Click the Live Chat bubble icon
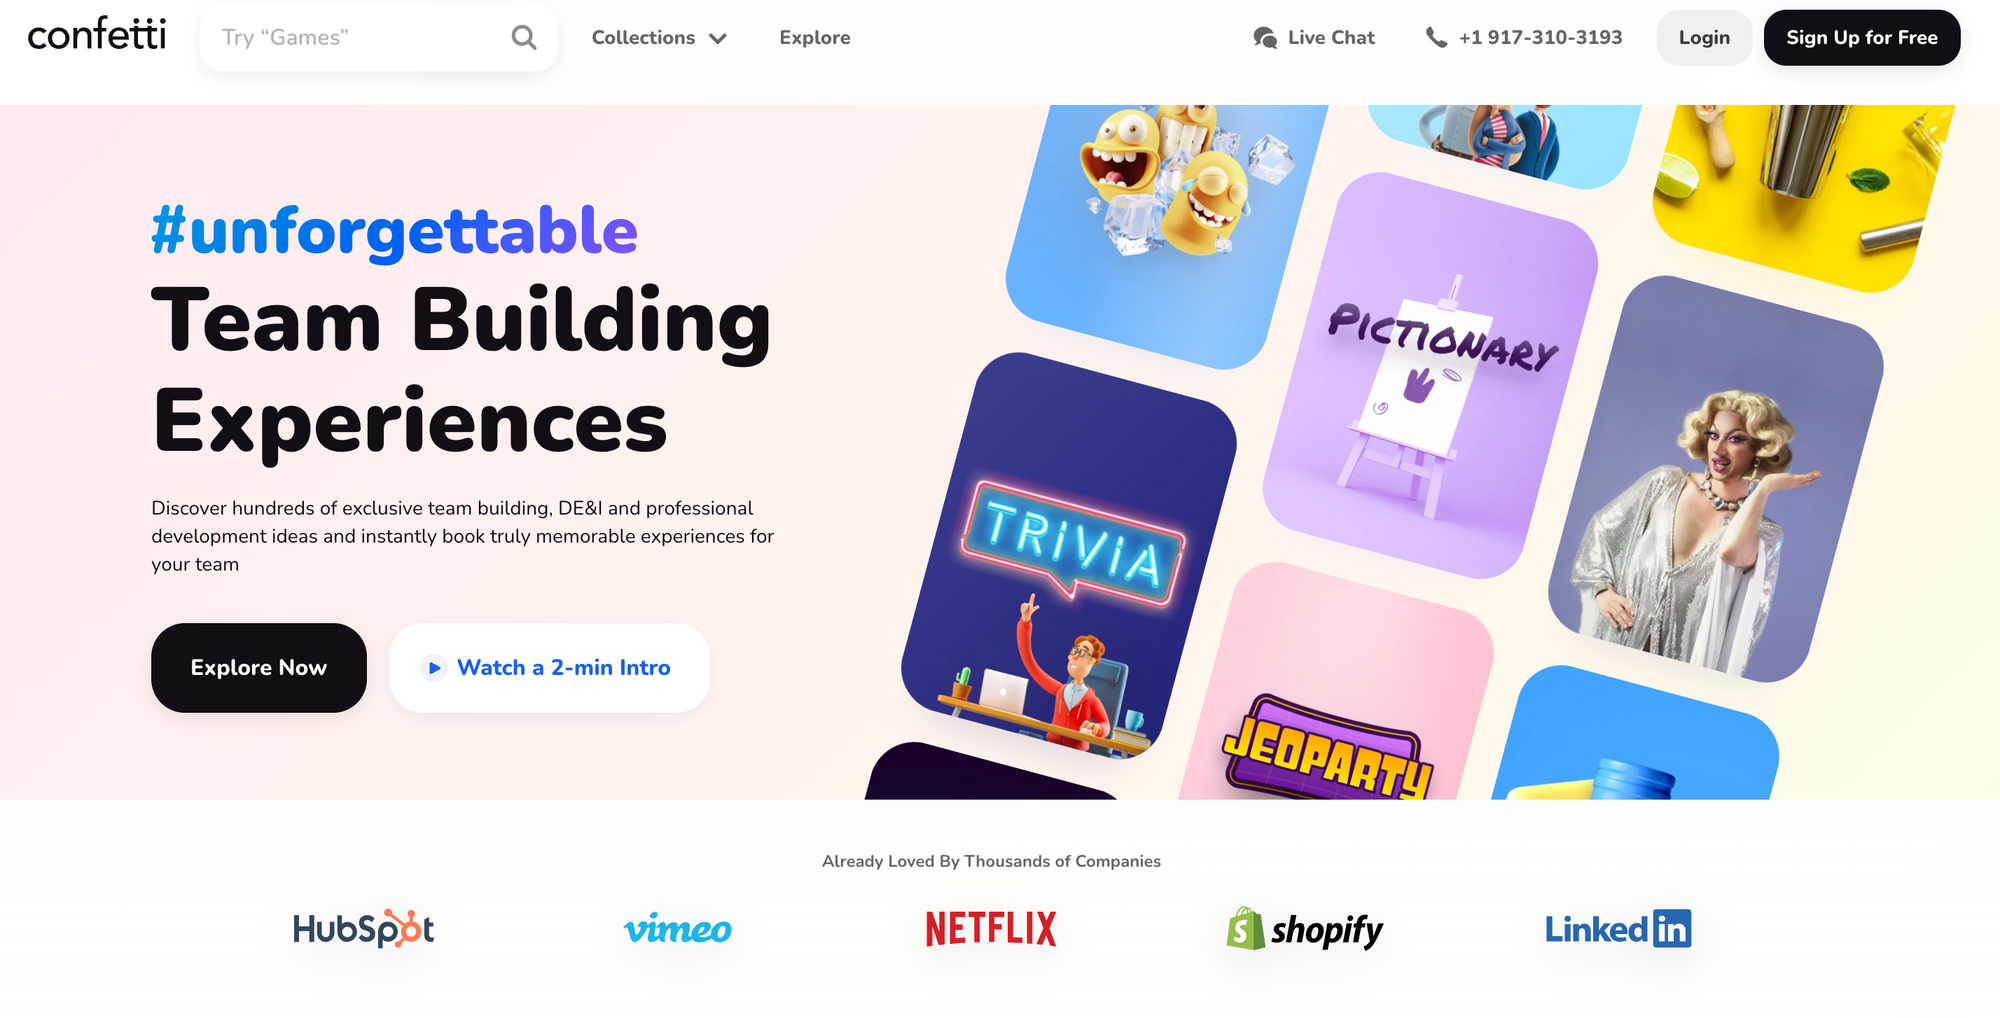The image size is (2000, 1018). coord(1265,38)
